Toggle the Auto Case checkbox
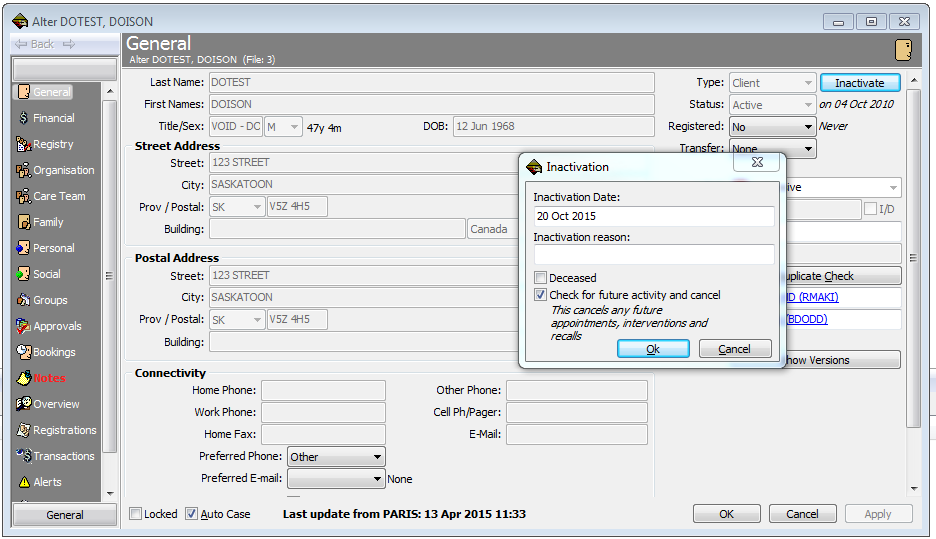This screenshot has width=936, height=539. tap(191, 514)
